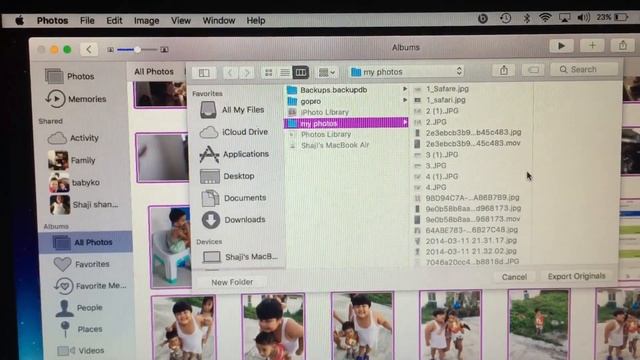The image size is (640, 360).
Task: Select Downloads in Favorites
Action: point(233,220)
